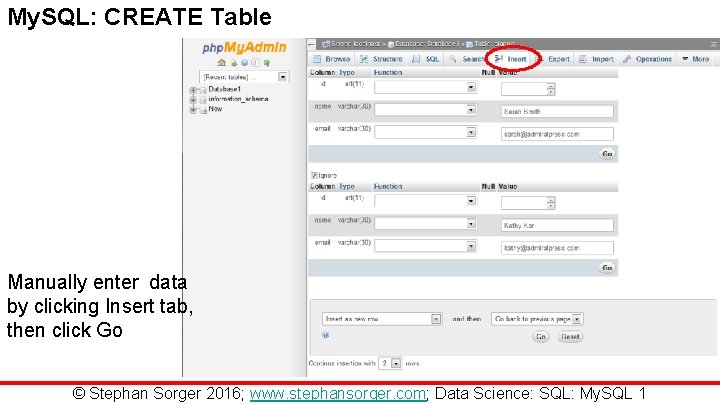The height and width of the screenshot is (405, 720).
Task: Click the collapse-top icon at the breadcrumb's right end
Action: 714,44
